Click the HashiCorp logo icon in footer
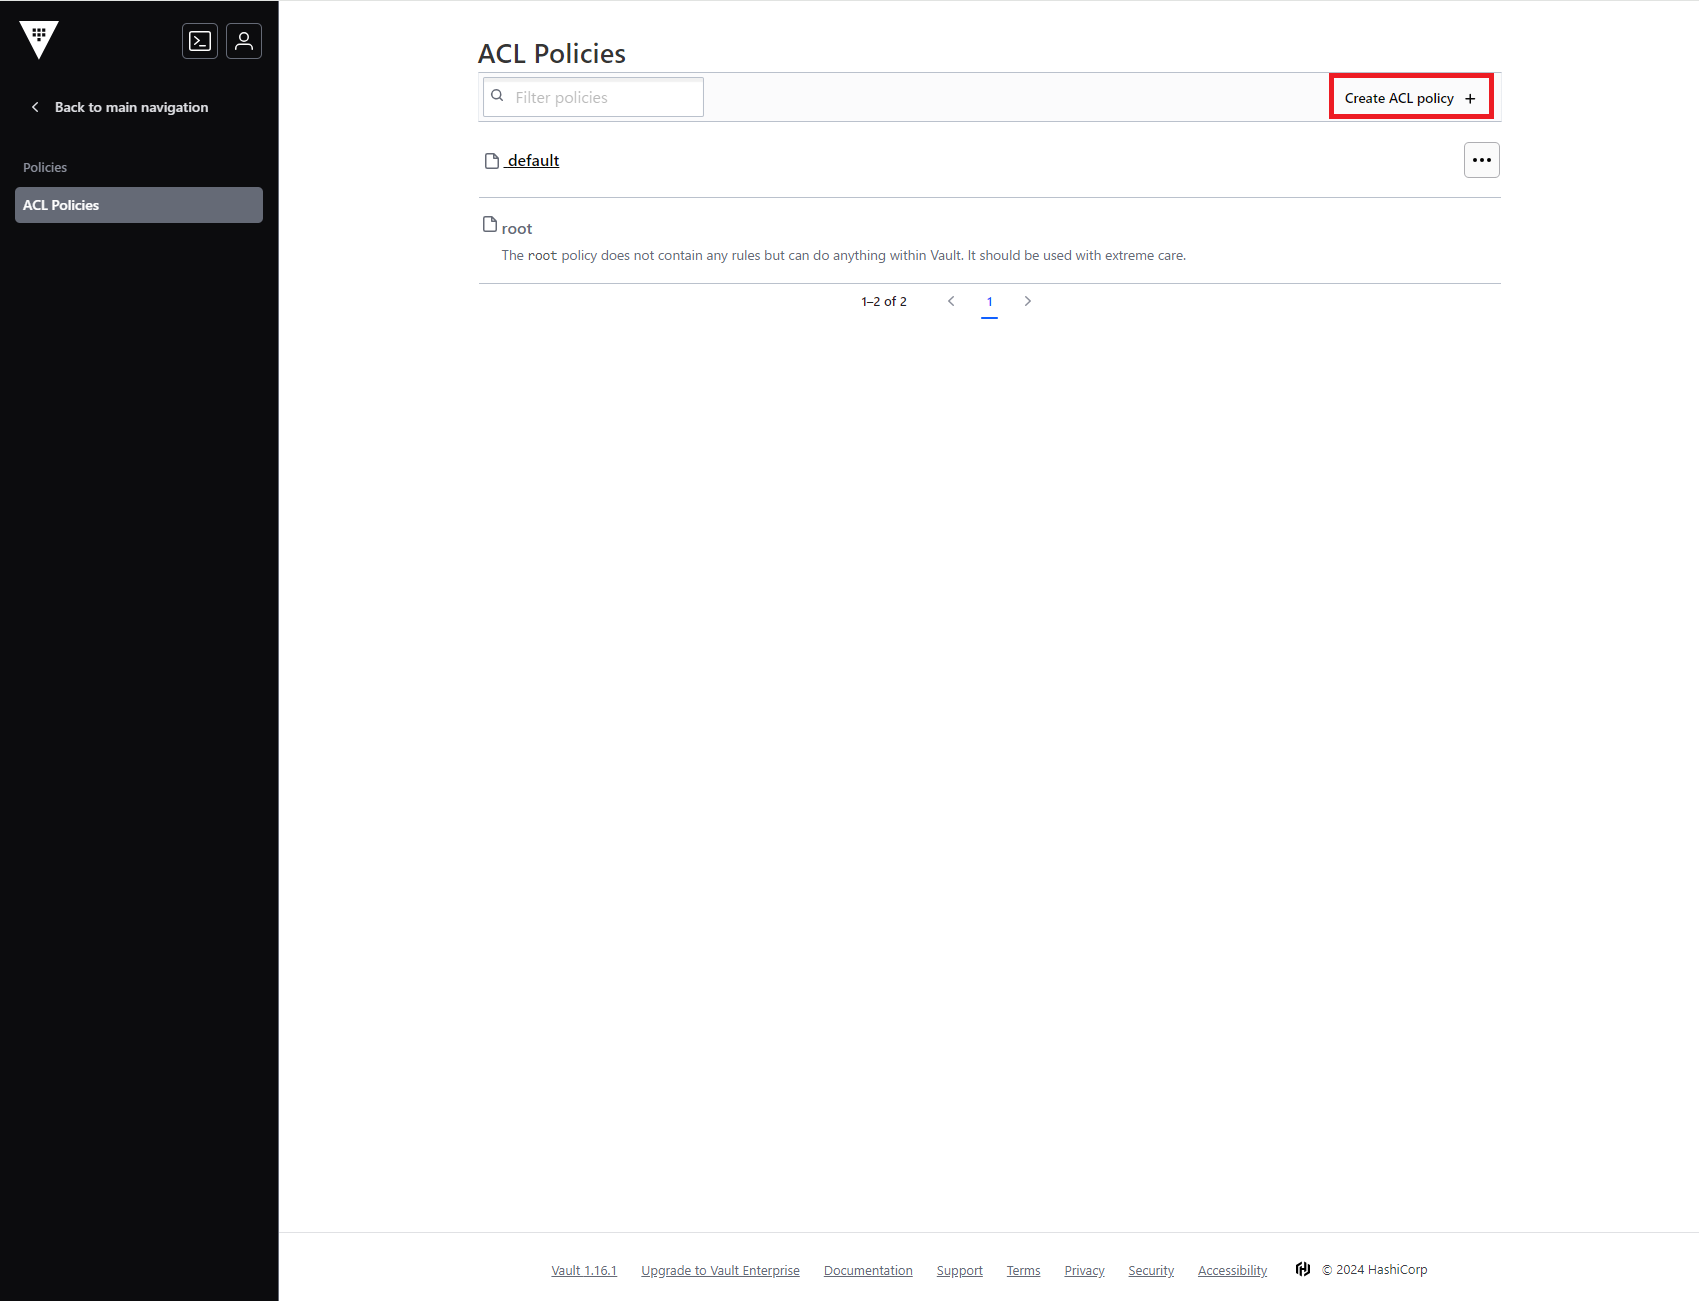1699x1301 pixels. tap(1303, 1269)
